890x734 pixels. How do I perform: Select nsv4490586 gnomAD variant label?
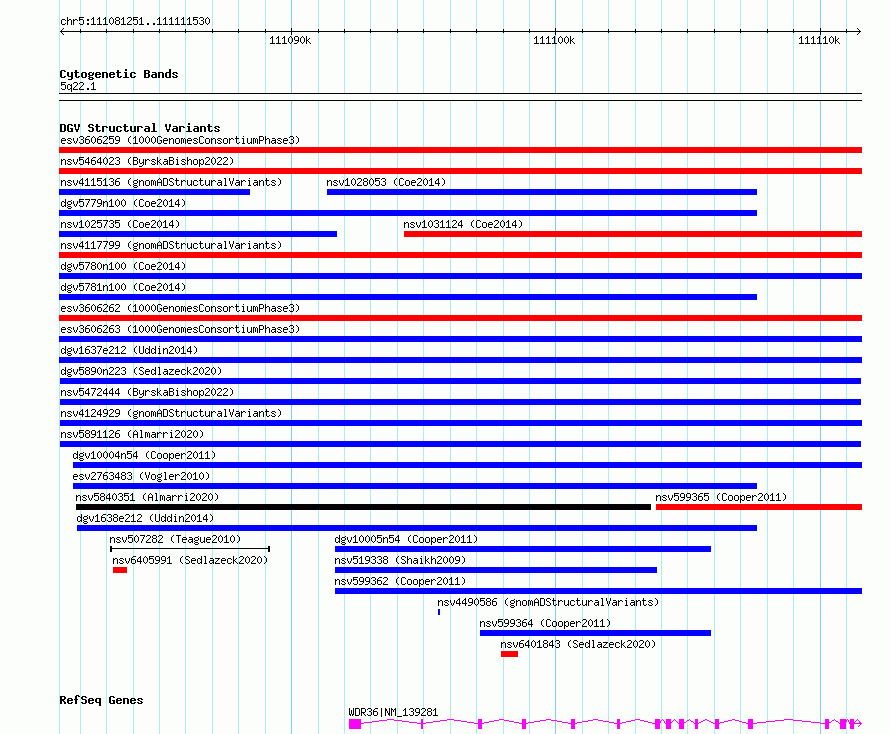tap(548, 602)
